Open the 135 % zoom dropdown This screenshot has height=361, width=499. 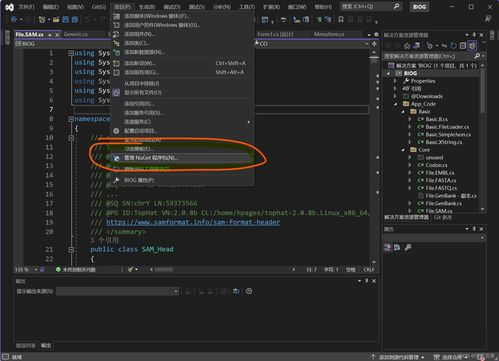(x=35, y=269)
